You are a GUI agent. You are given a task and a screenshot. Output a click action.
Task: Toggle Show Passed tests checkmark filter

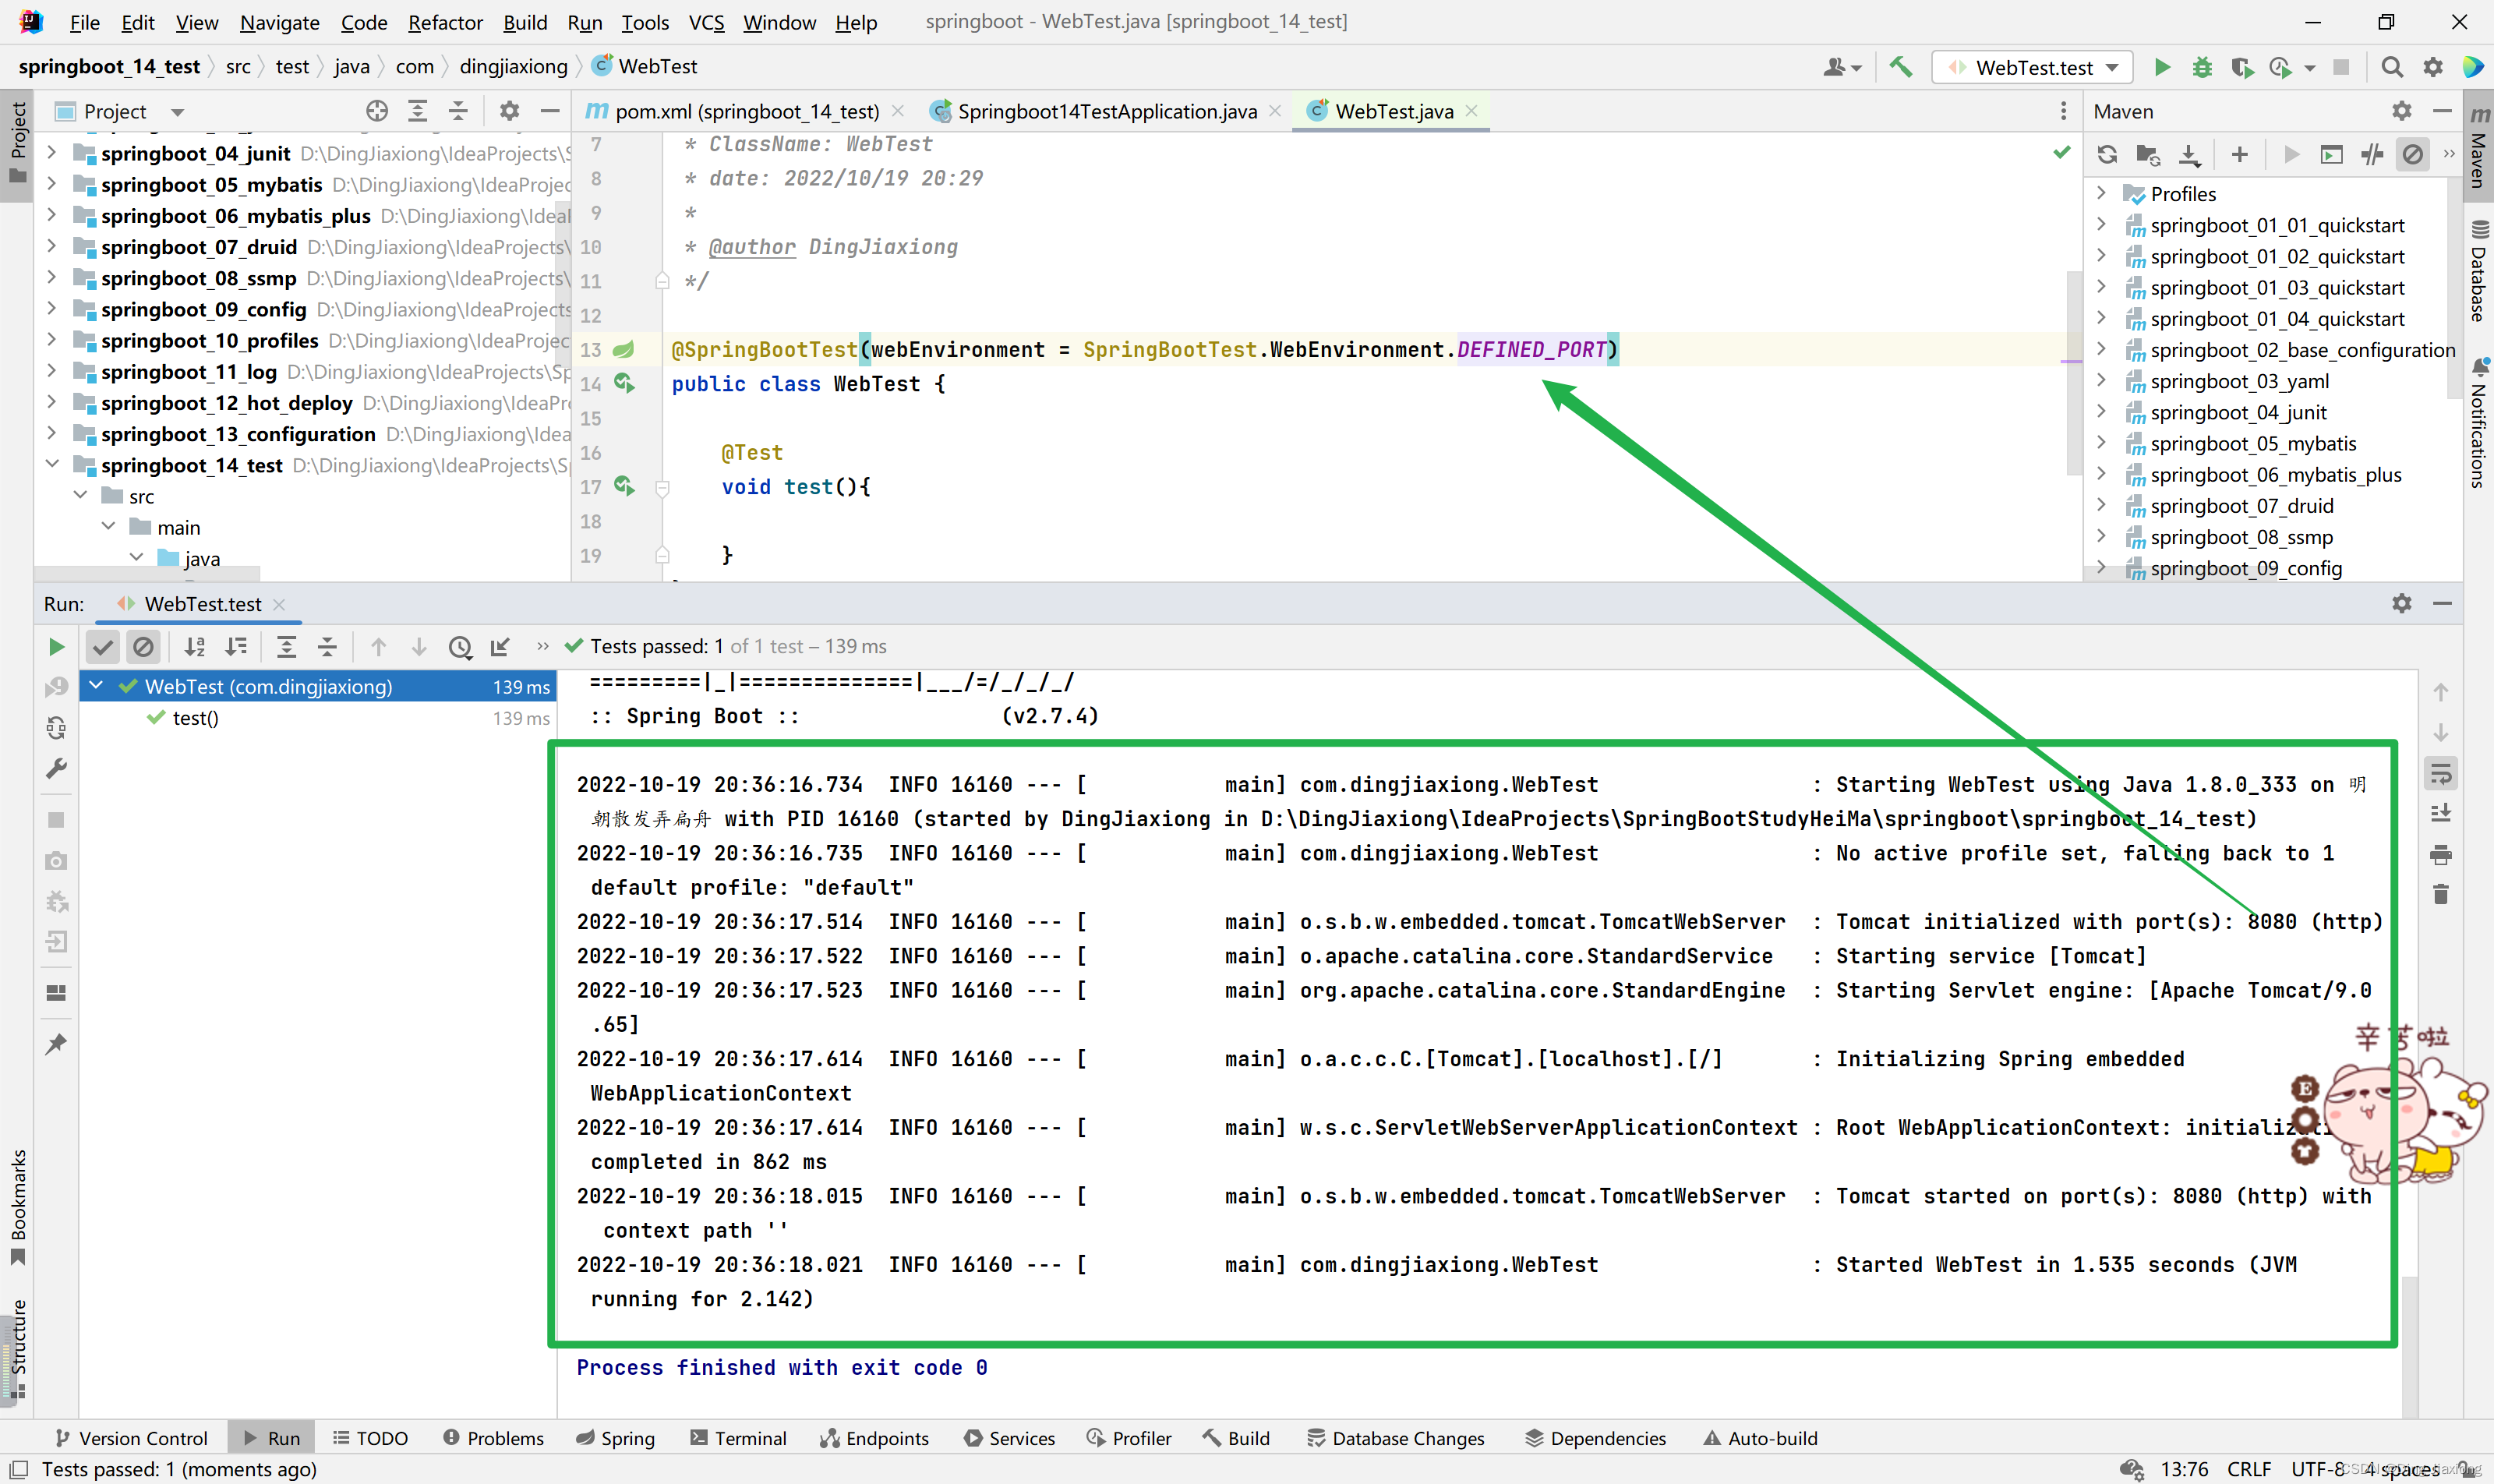pyautogui.click(x=102, y=647)
